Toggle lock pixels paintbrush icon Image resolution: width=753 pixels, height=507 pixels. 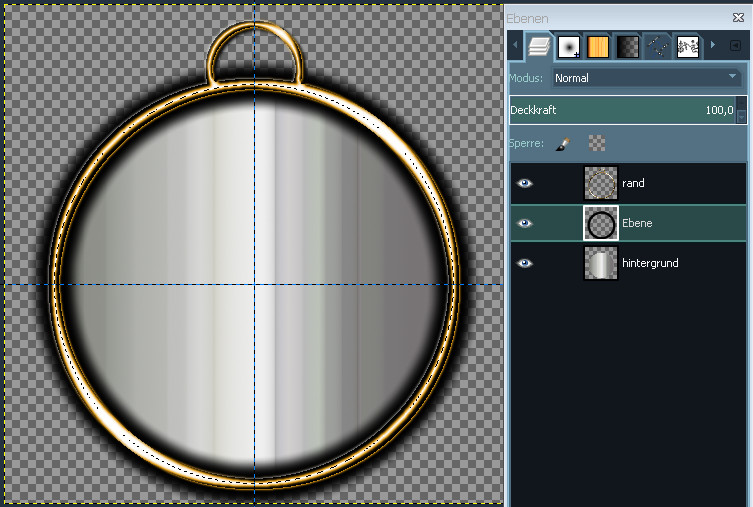[563, 144]
